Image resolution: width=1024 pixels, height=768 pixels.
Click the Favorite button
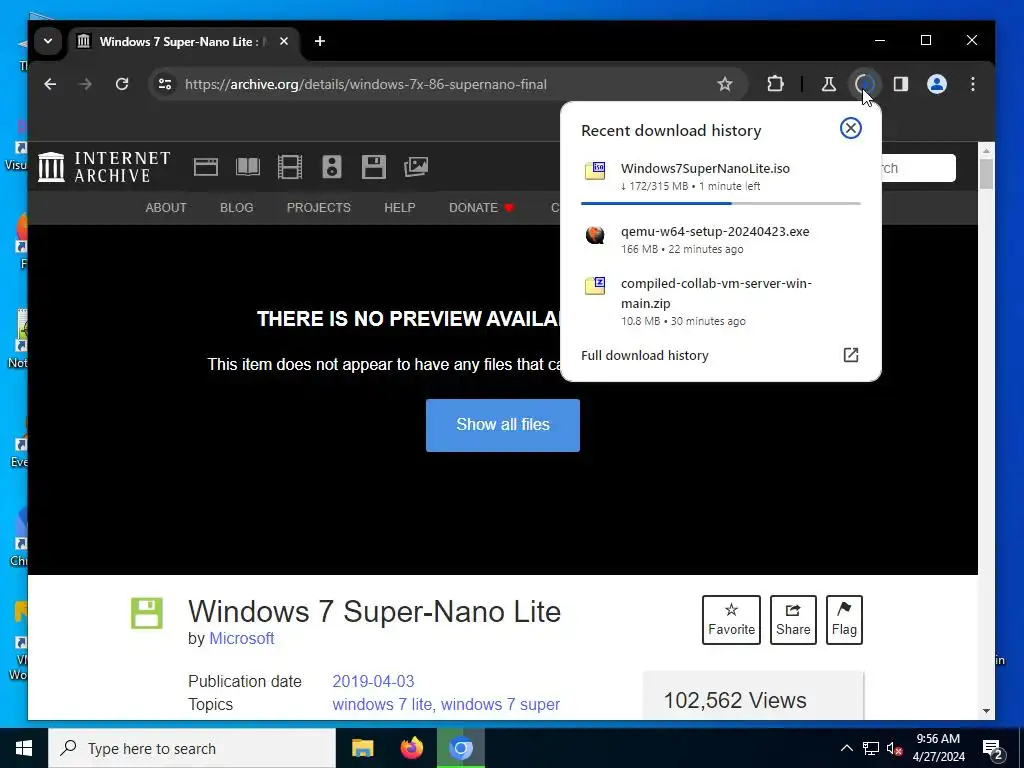point(731,620)
